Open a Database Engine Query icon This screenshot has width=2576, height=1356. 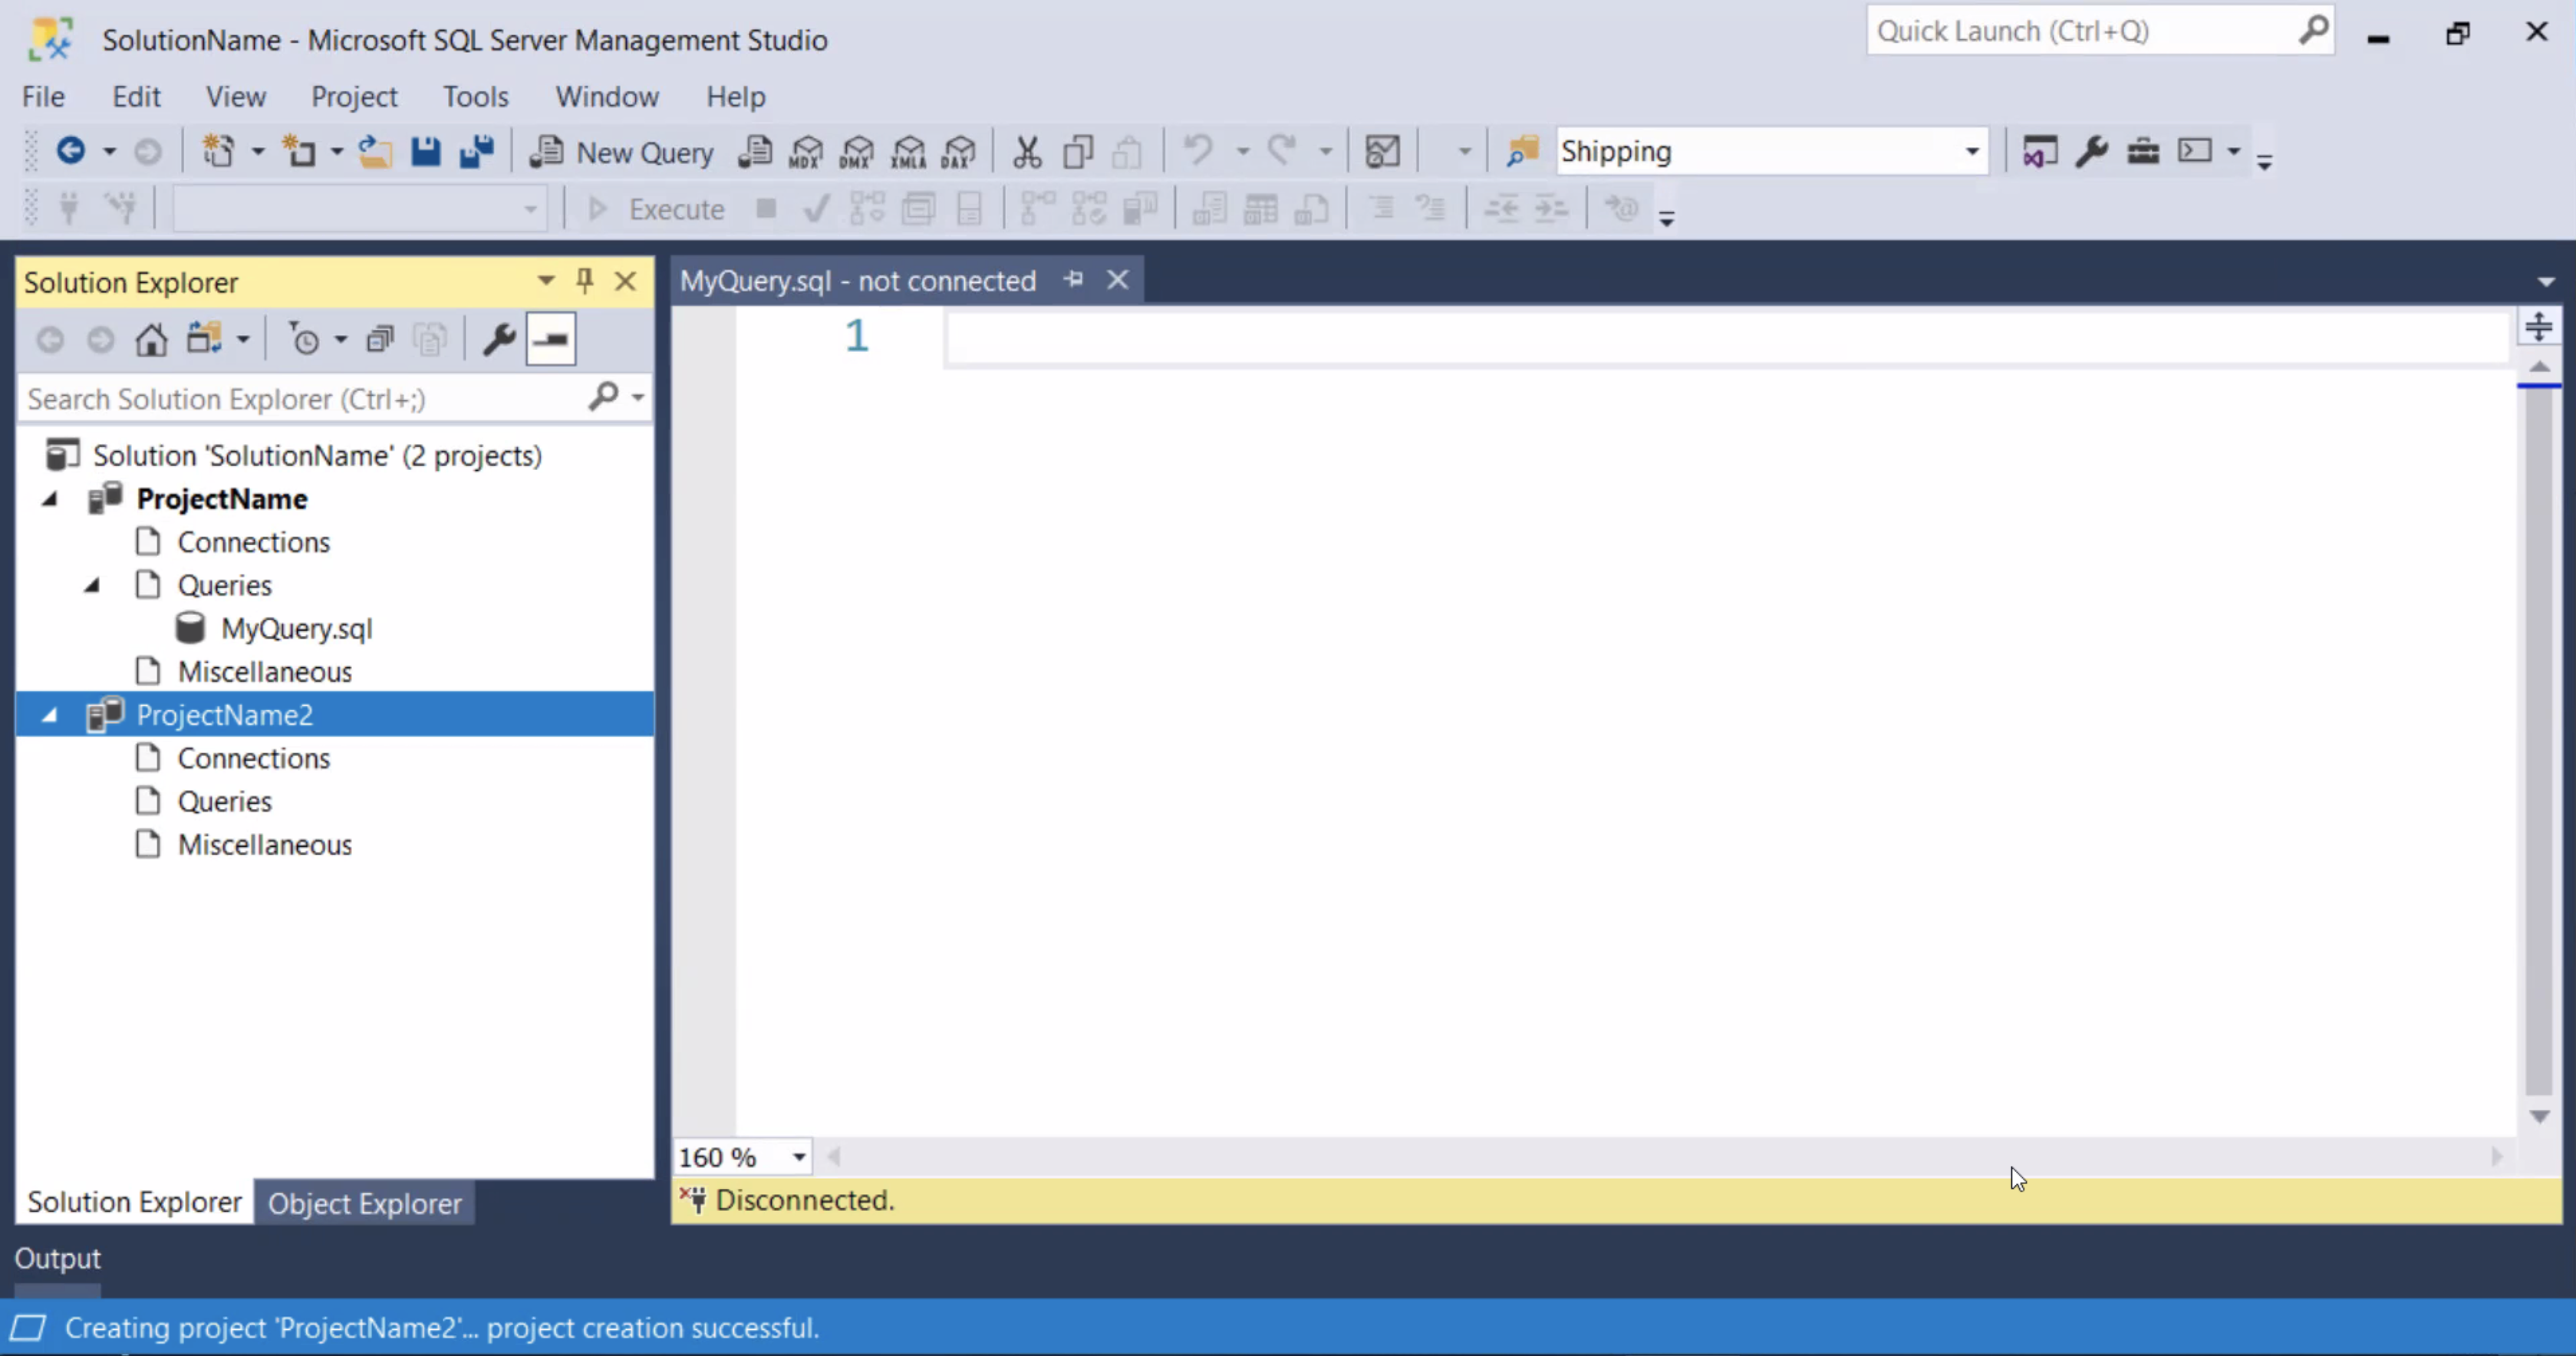pos(755,151)
